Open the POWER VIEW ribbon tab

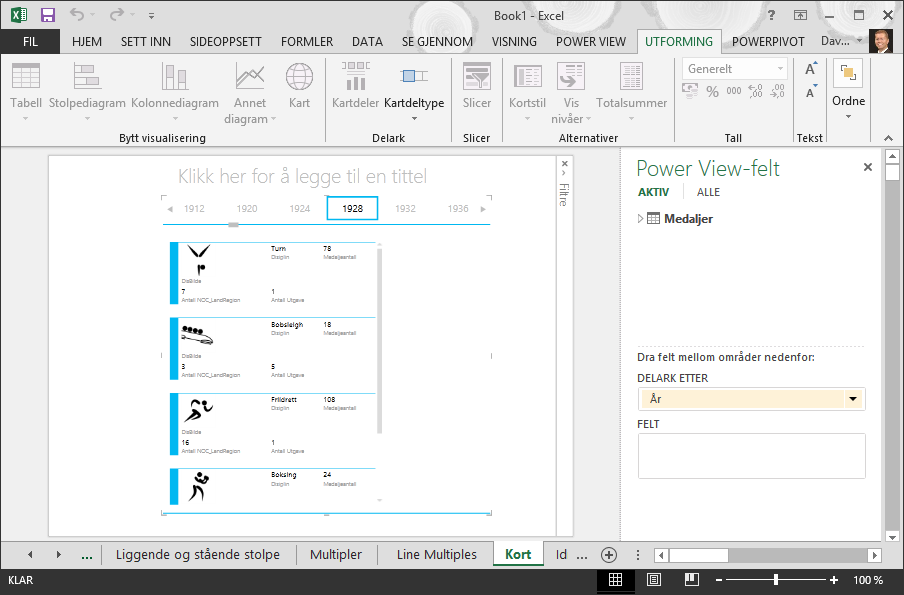(590, 42)
